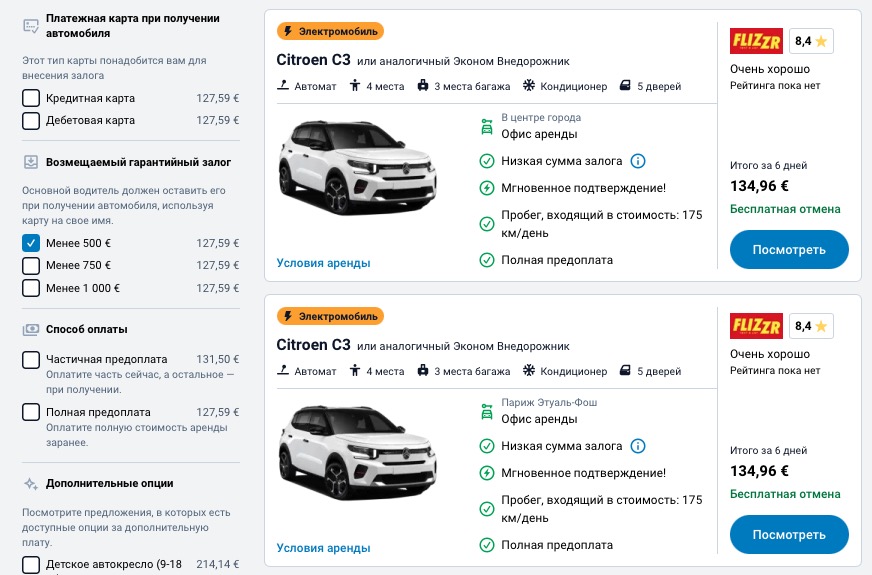
Task: Click the doors icon in first card
Action: click(625, 86)
